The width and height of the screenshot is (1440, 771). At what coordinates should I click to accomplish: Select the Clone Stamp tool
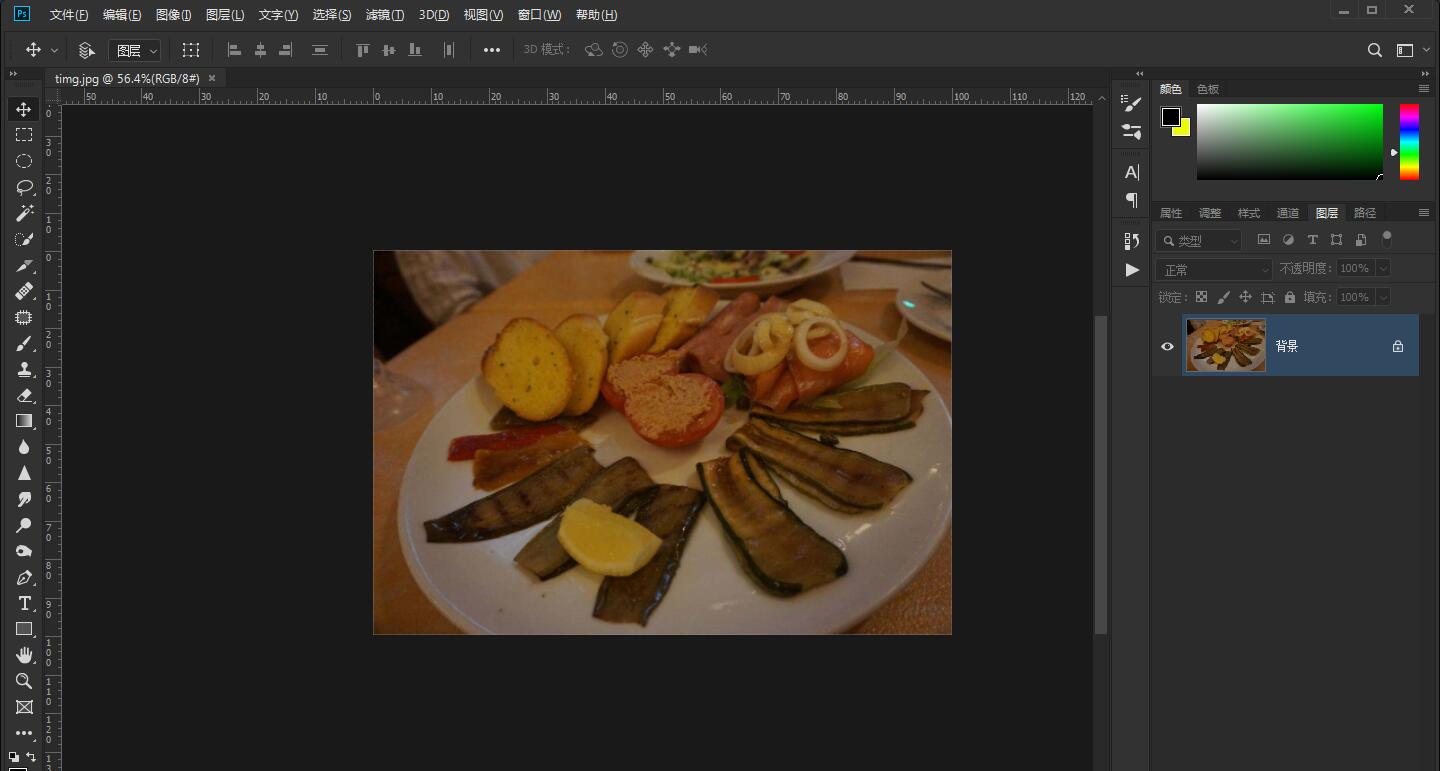pyautogui.click(x=24, y=369)
